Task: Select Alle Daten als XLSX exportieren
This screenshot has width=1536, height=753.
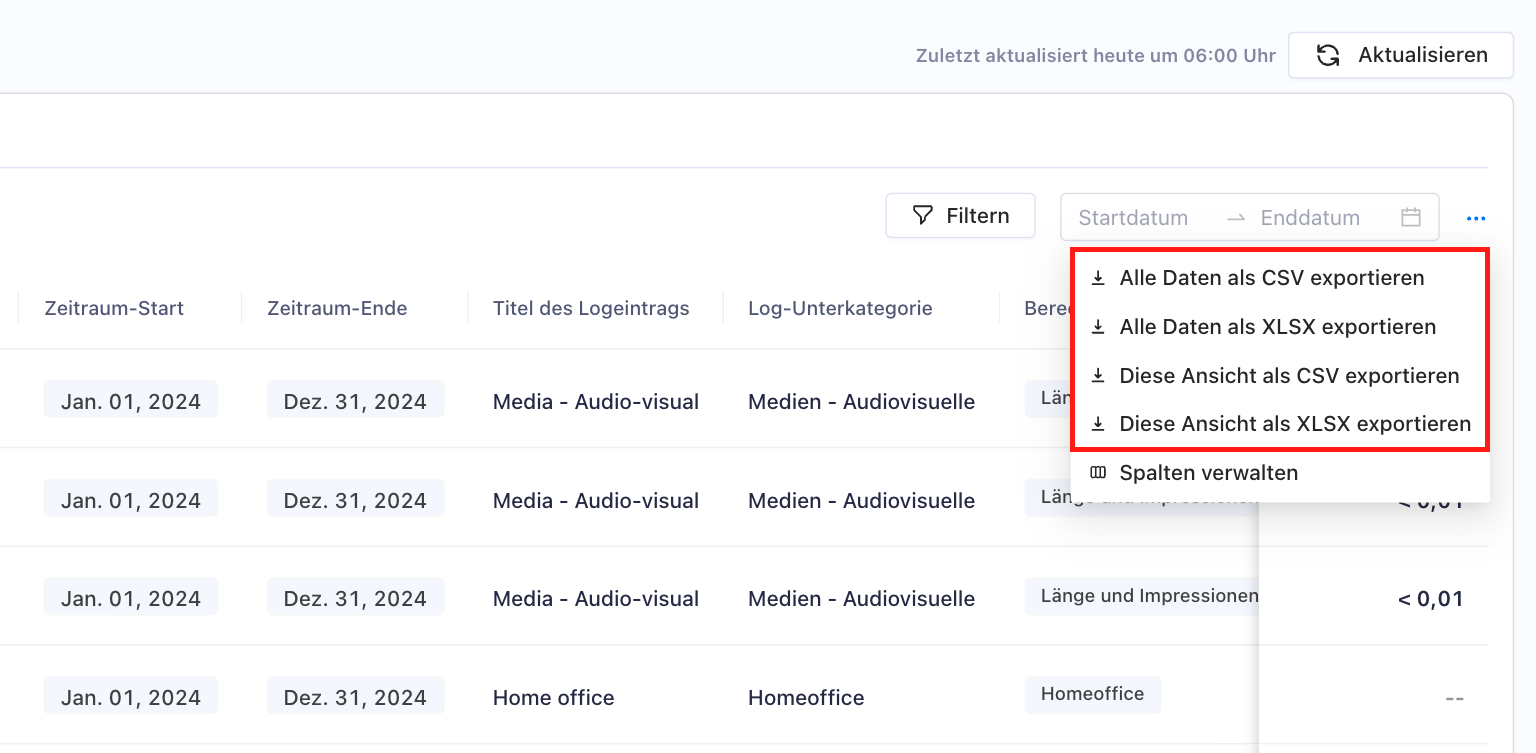Action: pyautogui.click(x=1277, y=327)
